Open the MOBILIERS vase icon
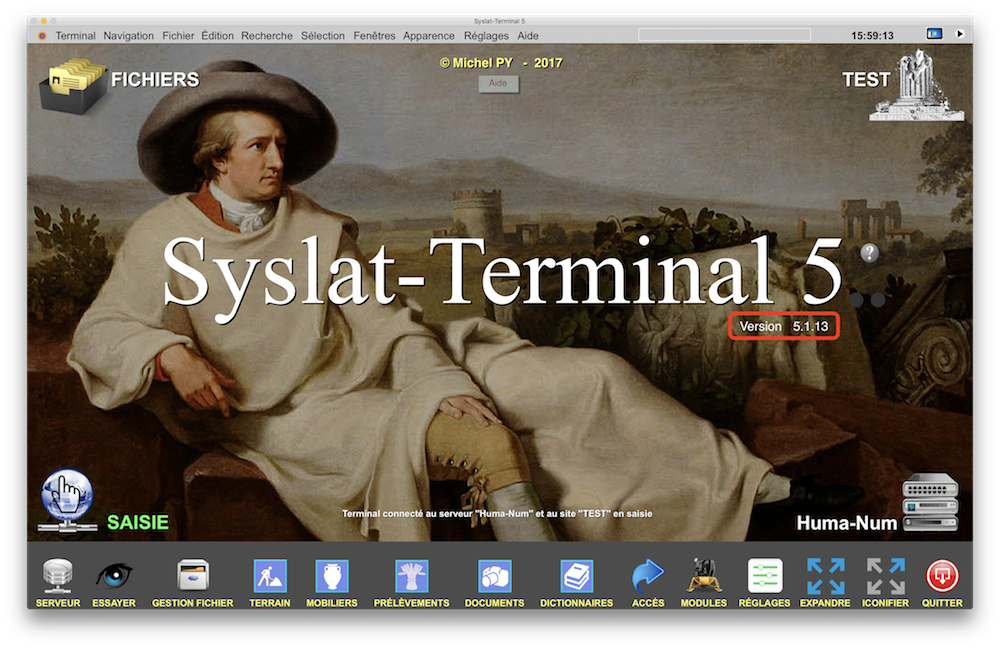 click(x=332, y=575)
